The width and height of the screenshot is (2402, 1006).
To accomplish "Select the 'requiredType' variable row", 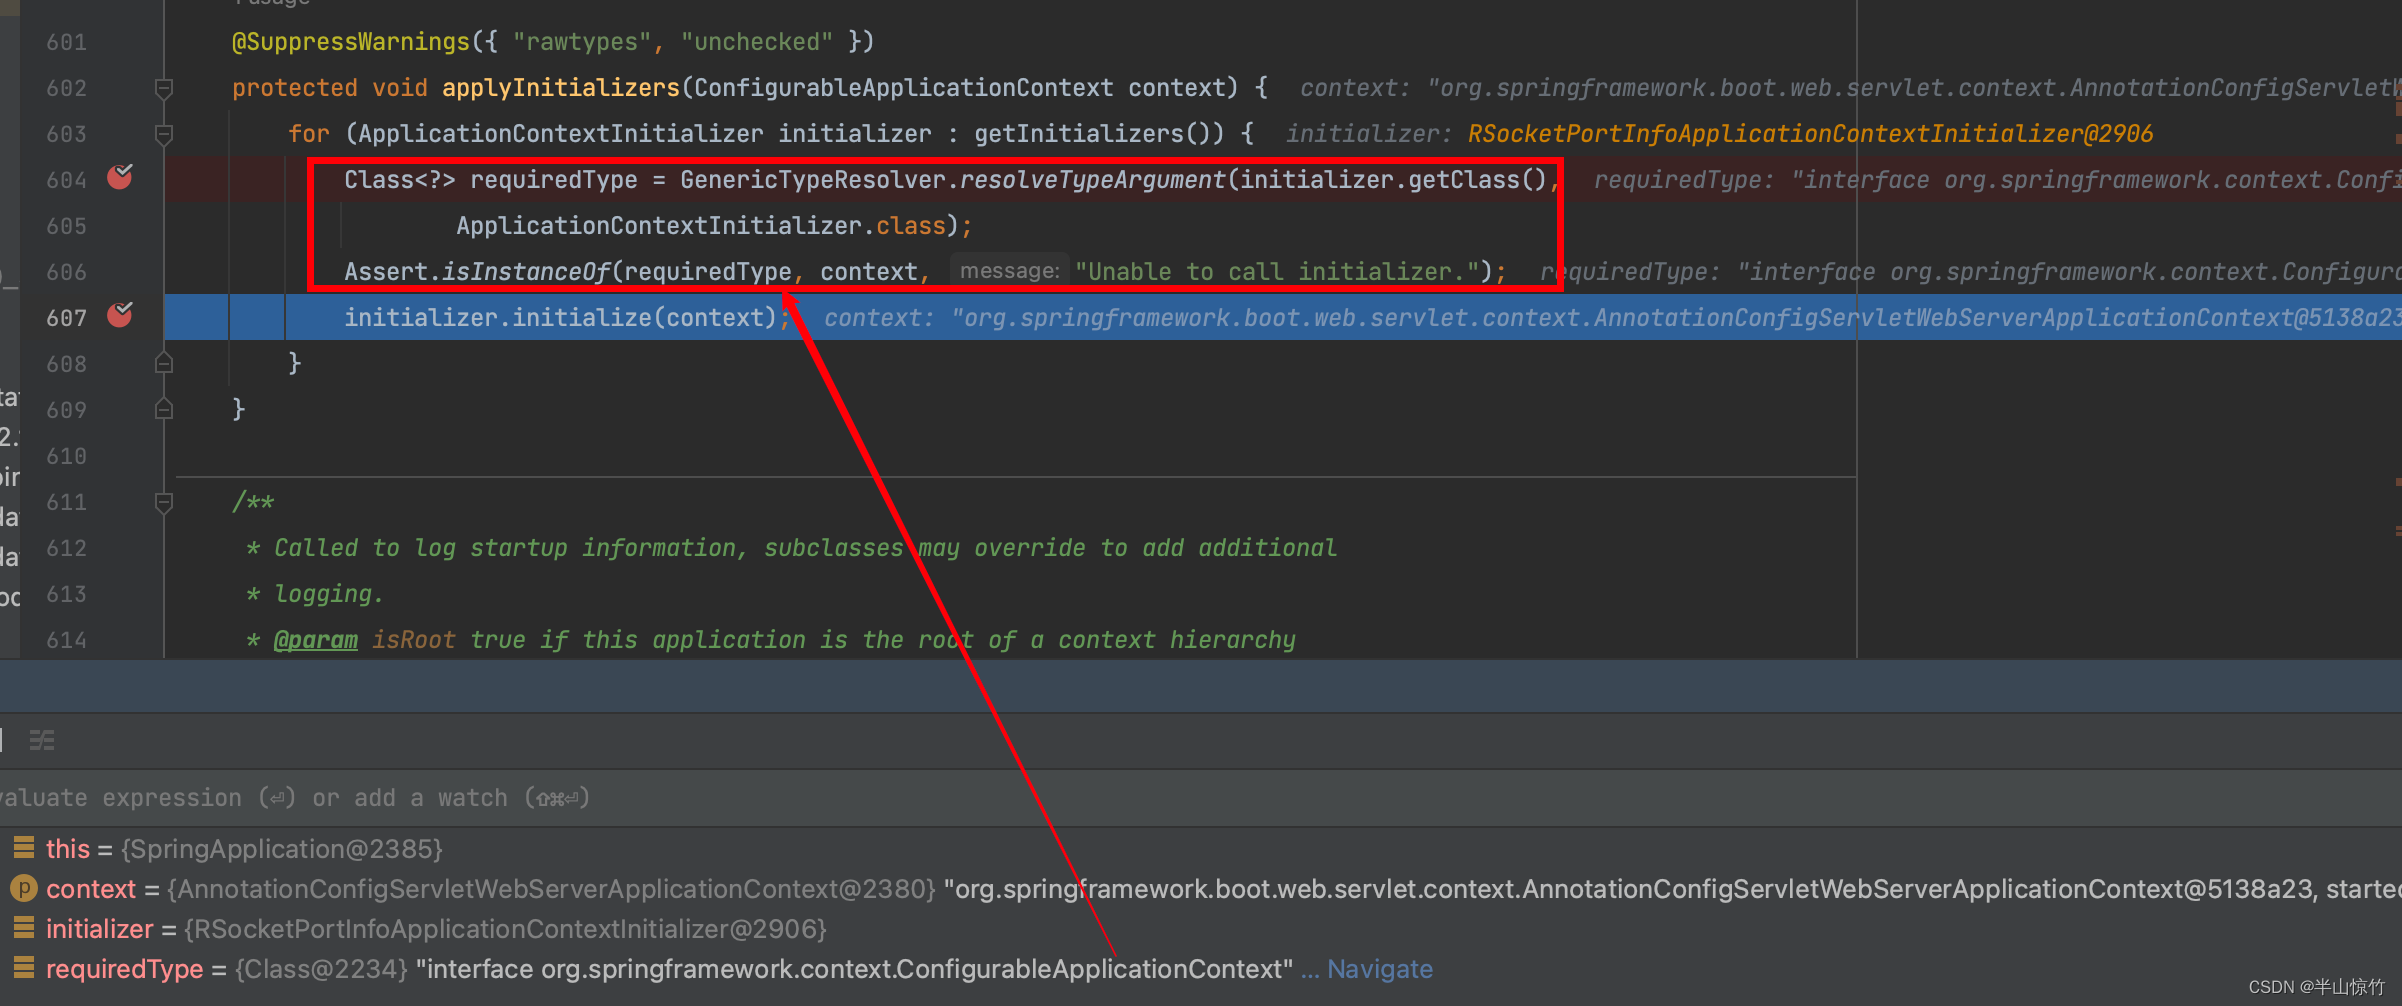I will (1201, 969).
